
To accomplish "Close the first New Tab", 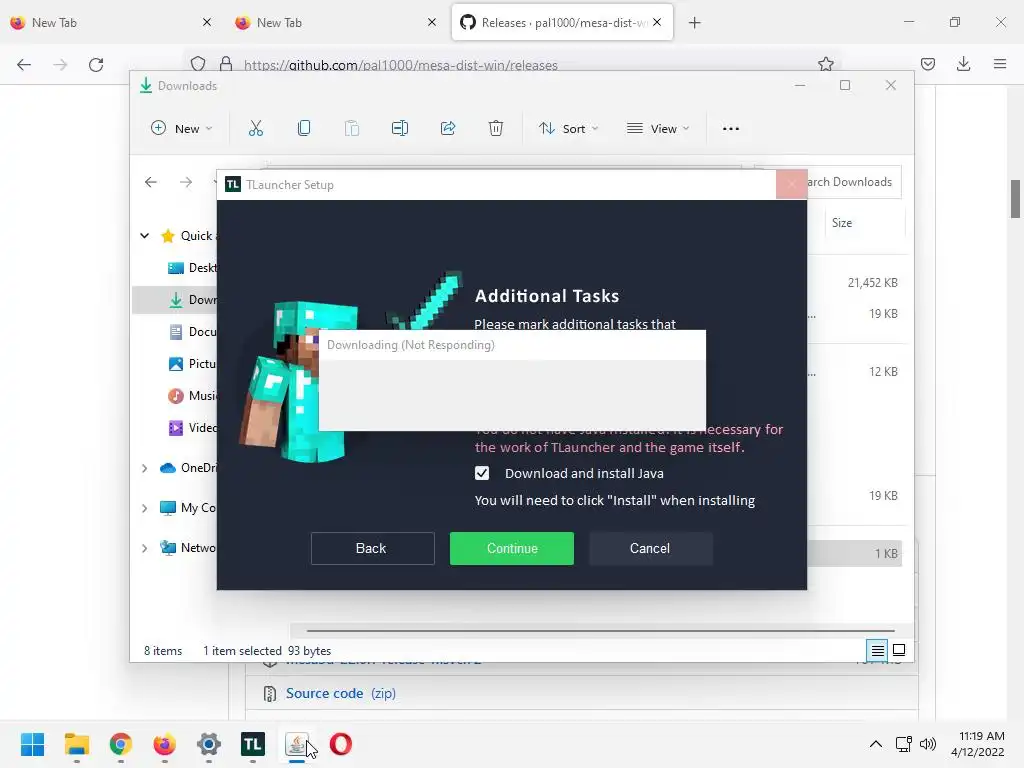I will 207,23.
